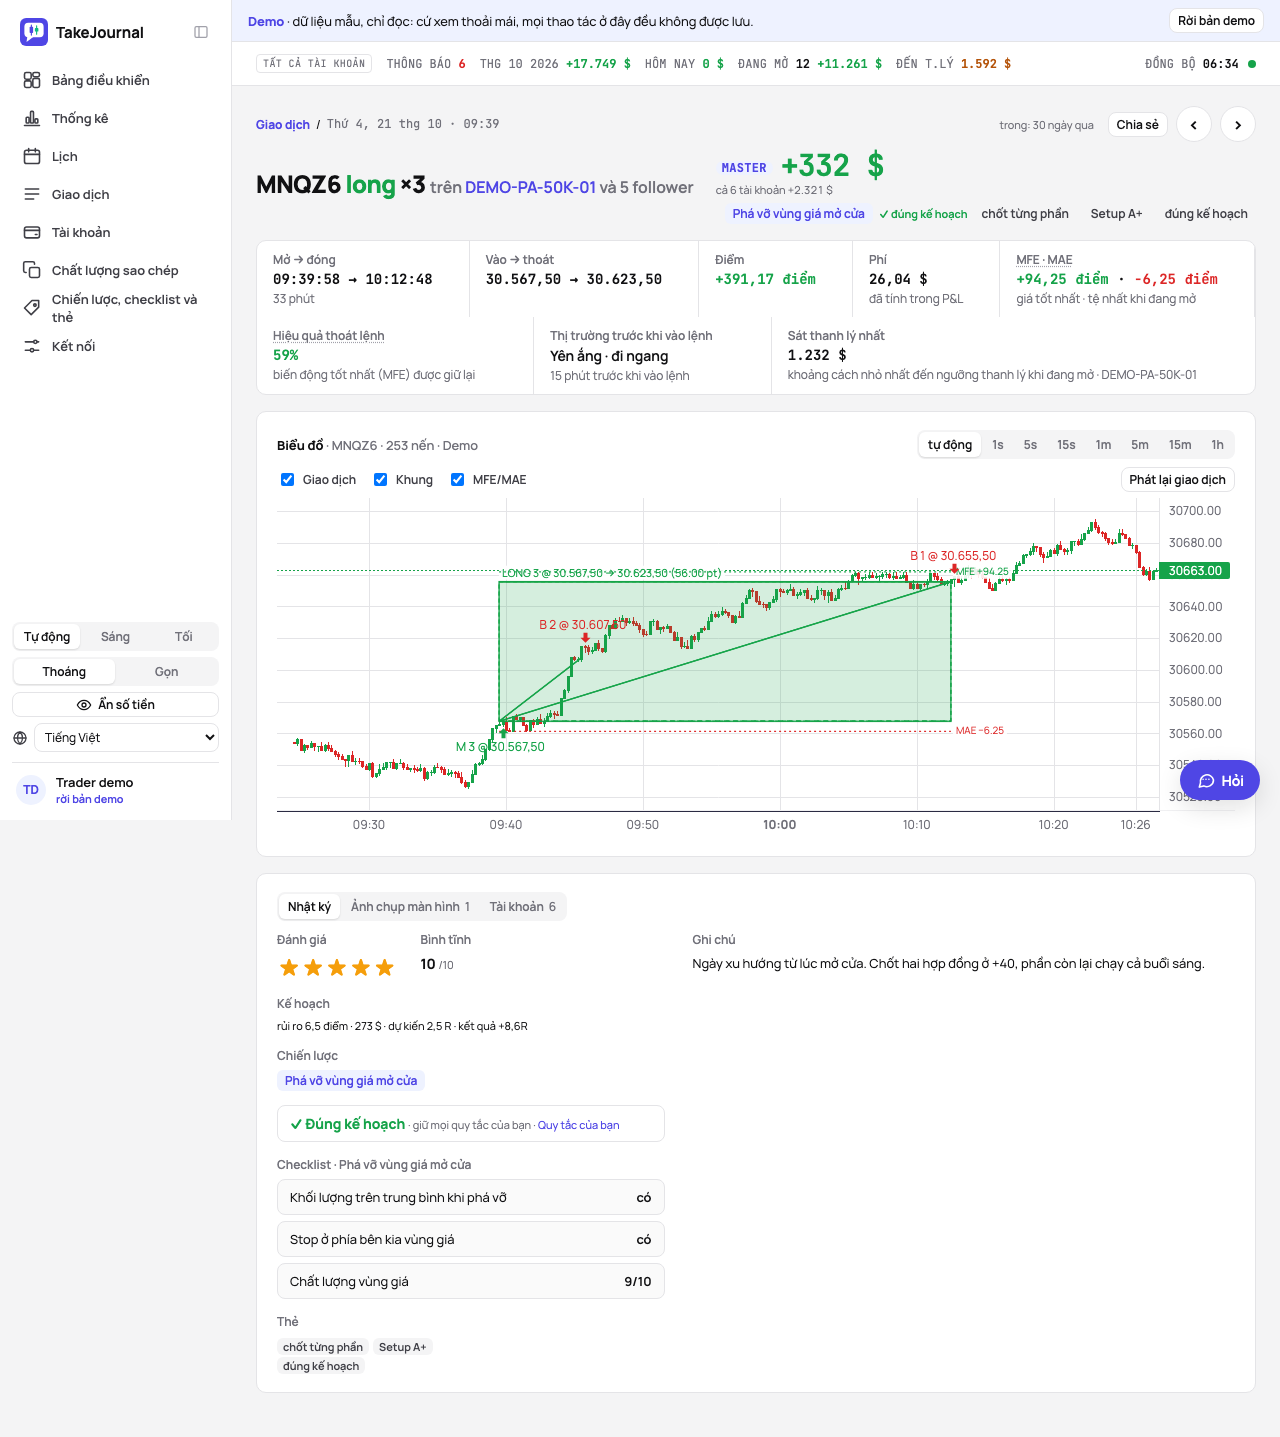Viewport: 1280px width, 1437px height.
Task: Click the TakeJournal logo icon
Action: tap(34, 32)
